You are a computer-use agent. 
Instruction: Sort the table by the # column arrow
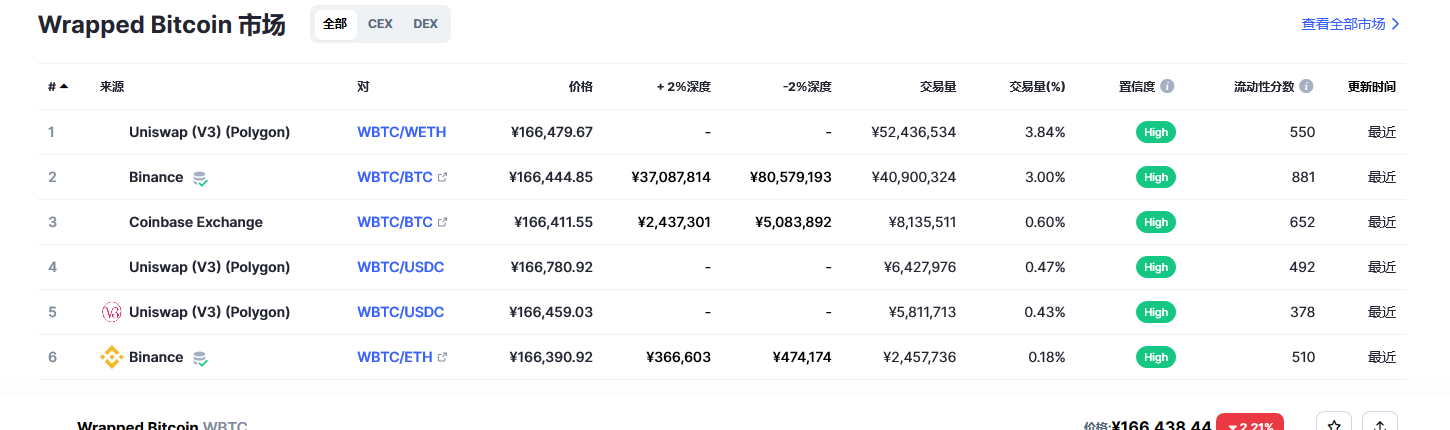(64, 87)
